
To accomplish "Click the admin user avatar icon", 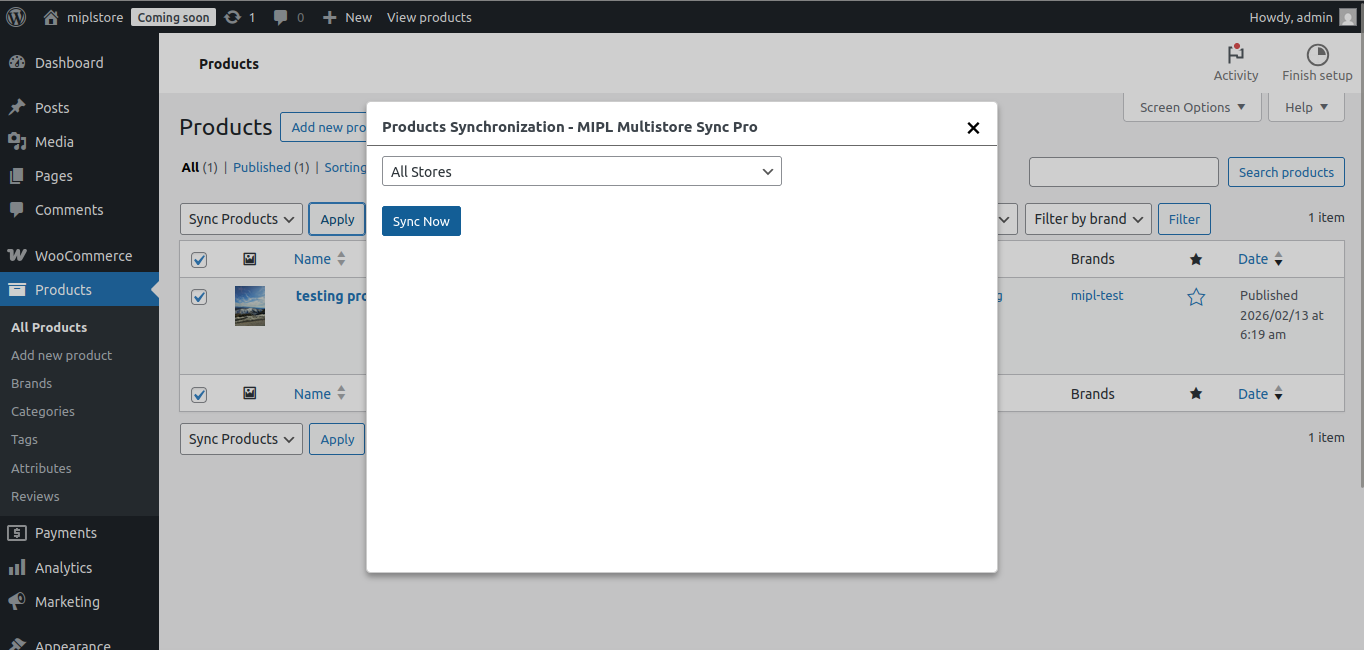I will pos(1347,17).
